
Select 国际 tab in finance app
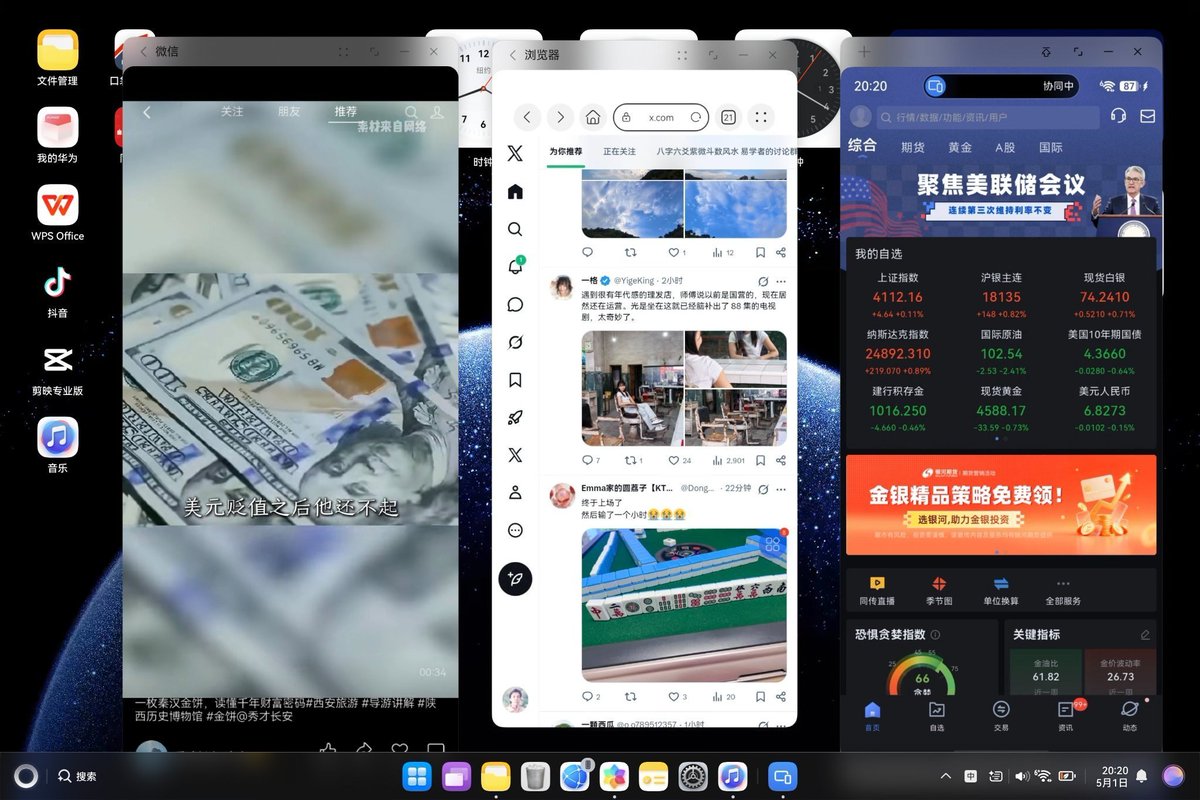[1051, 147]
